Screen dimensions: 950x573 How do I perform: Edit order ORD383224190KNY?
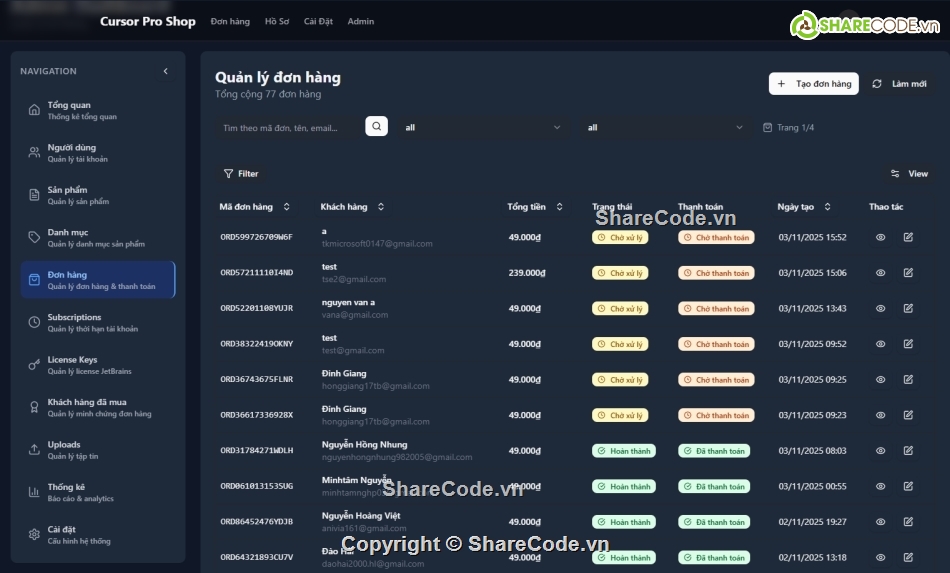(x=908, y=344)
